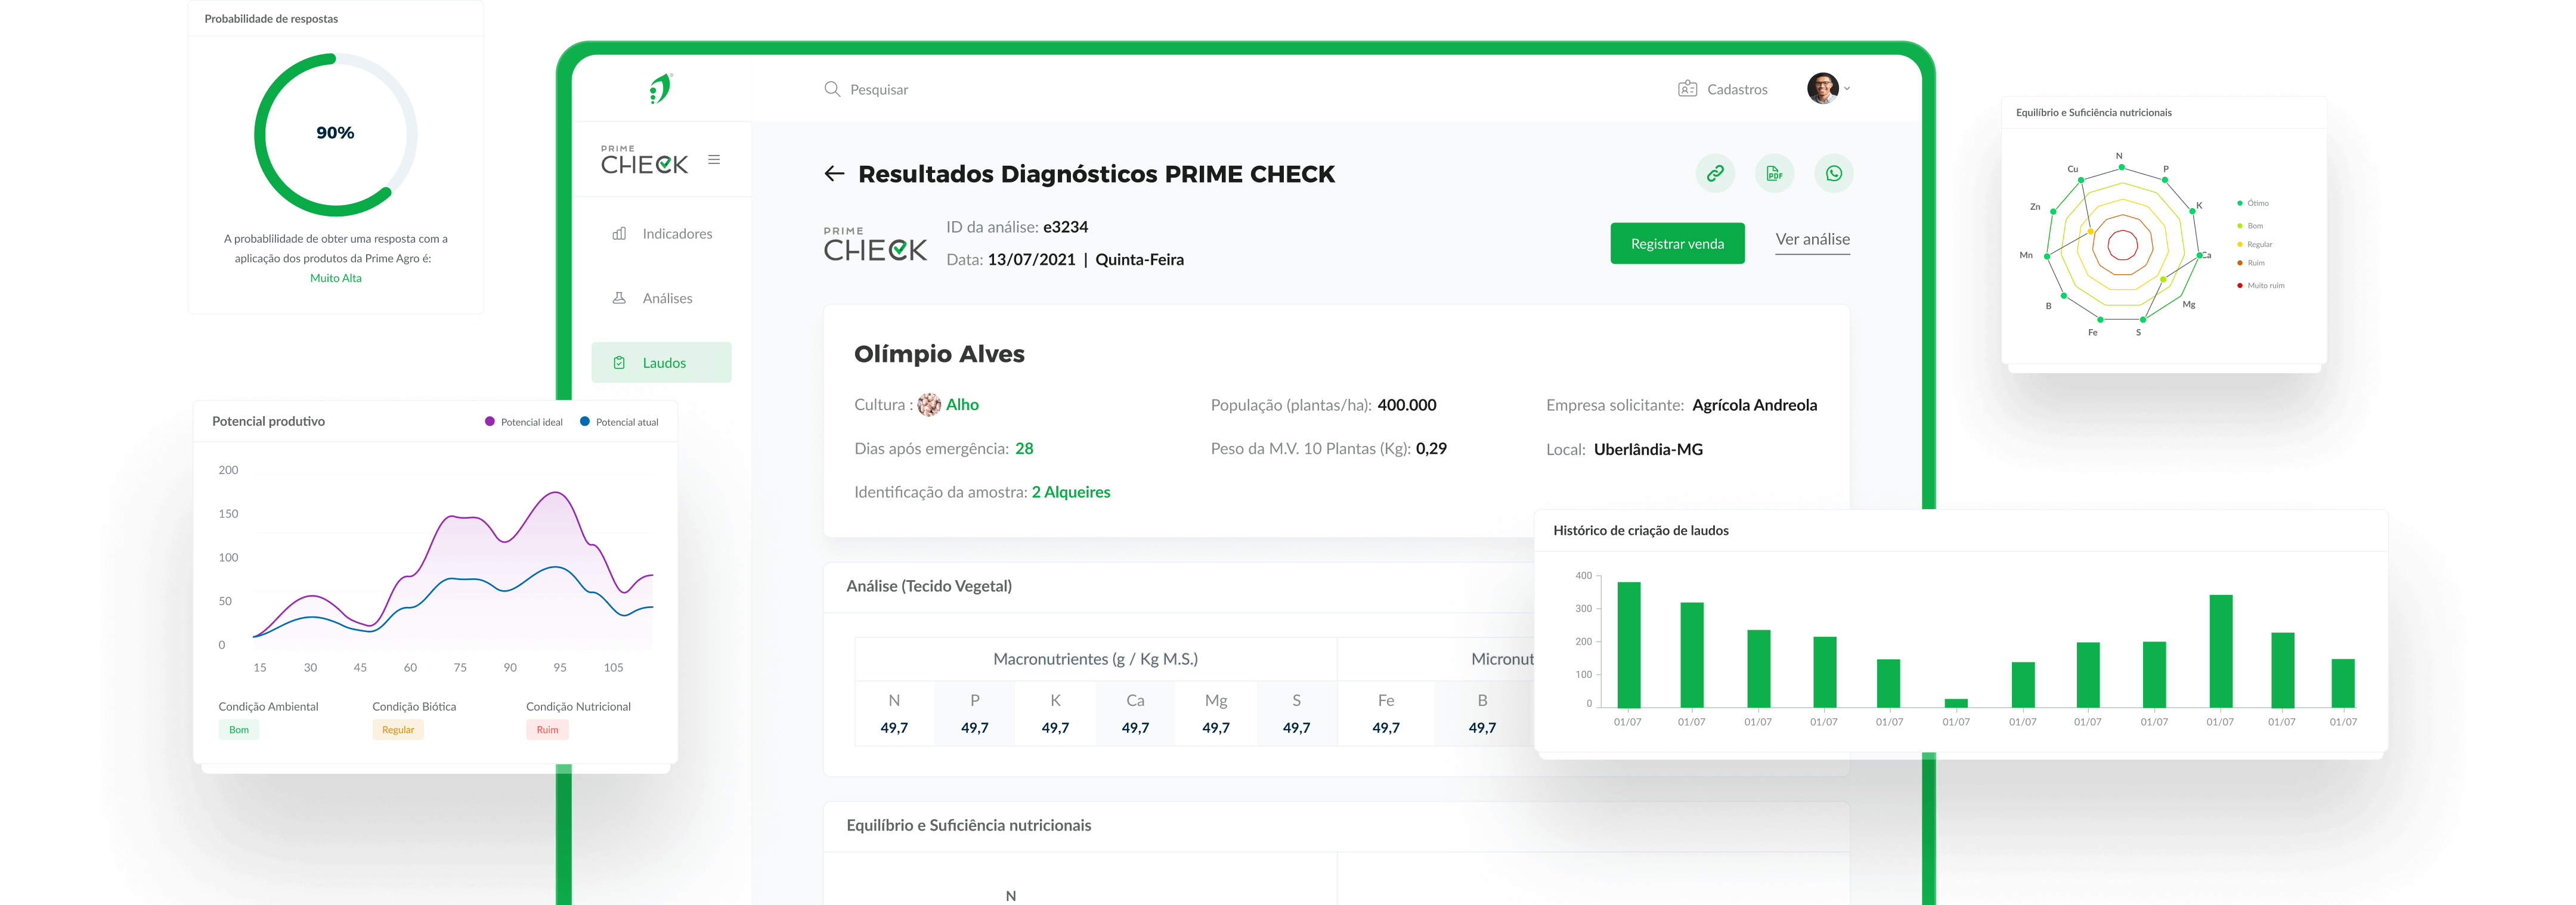Click the Muito Alta probability text
The width and height of the screenshot is (2576, 905).
point(336,278)
